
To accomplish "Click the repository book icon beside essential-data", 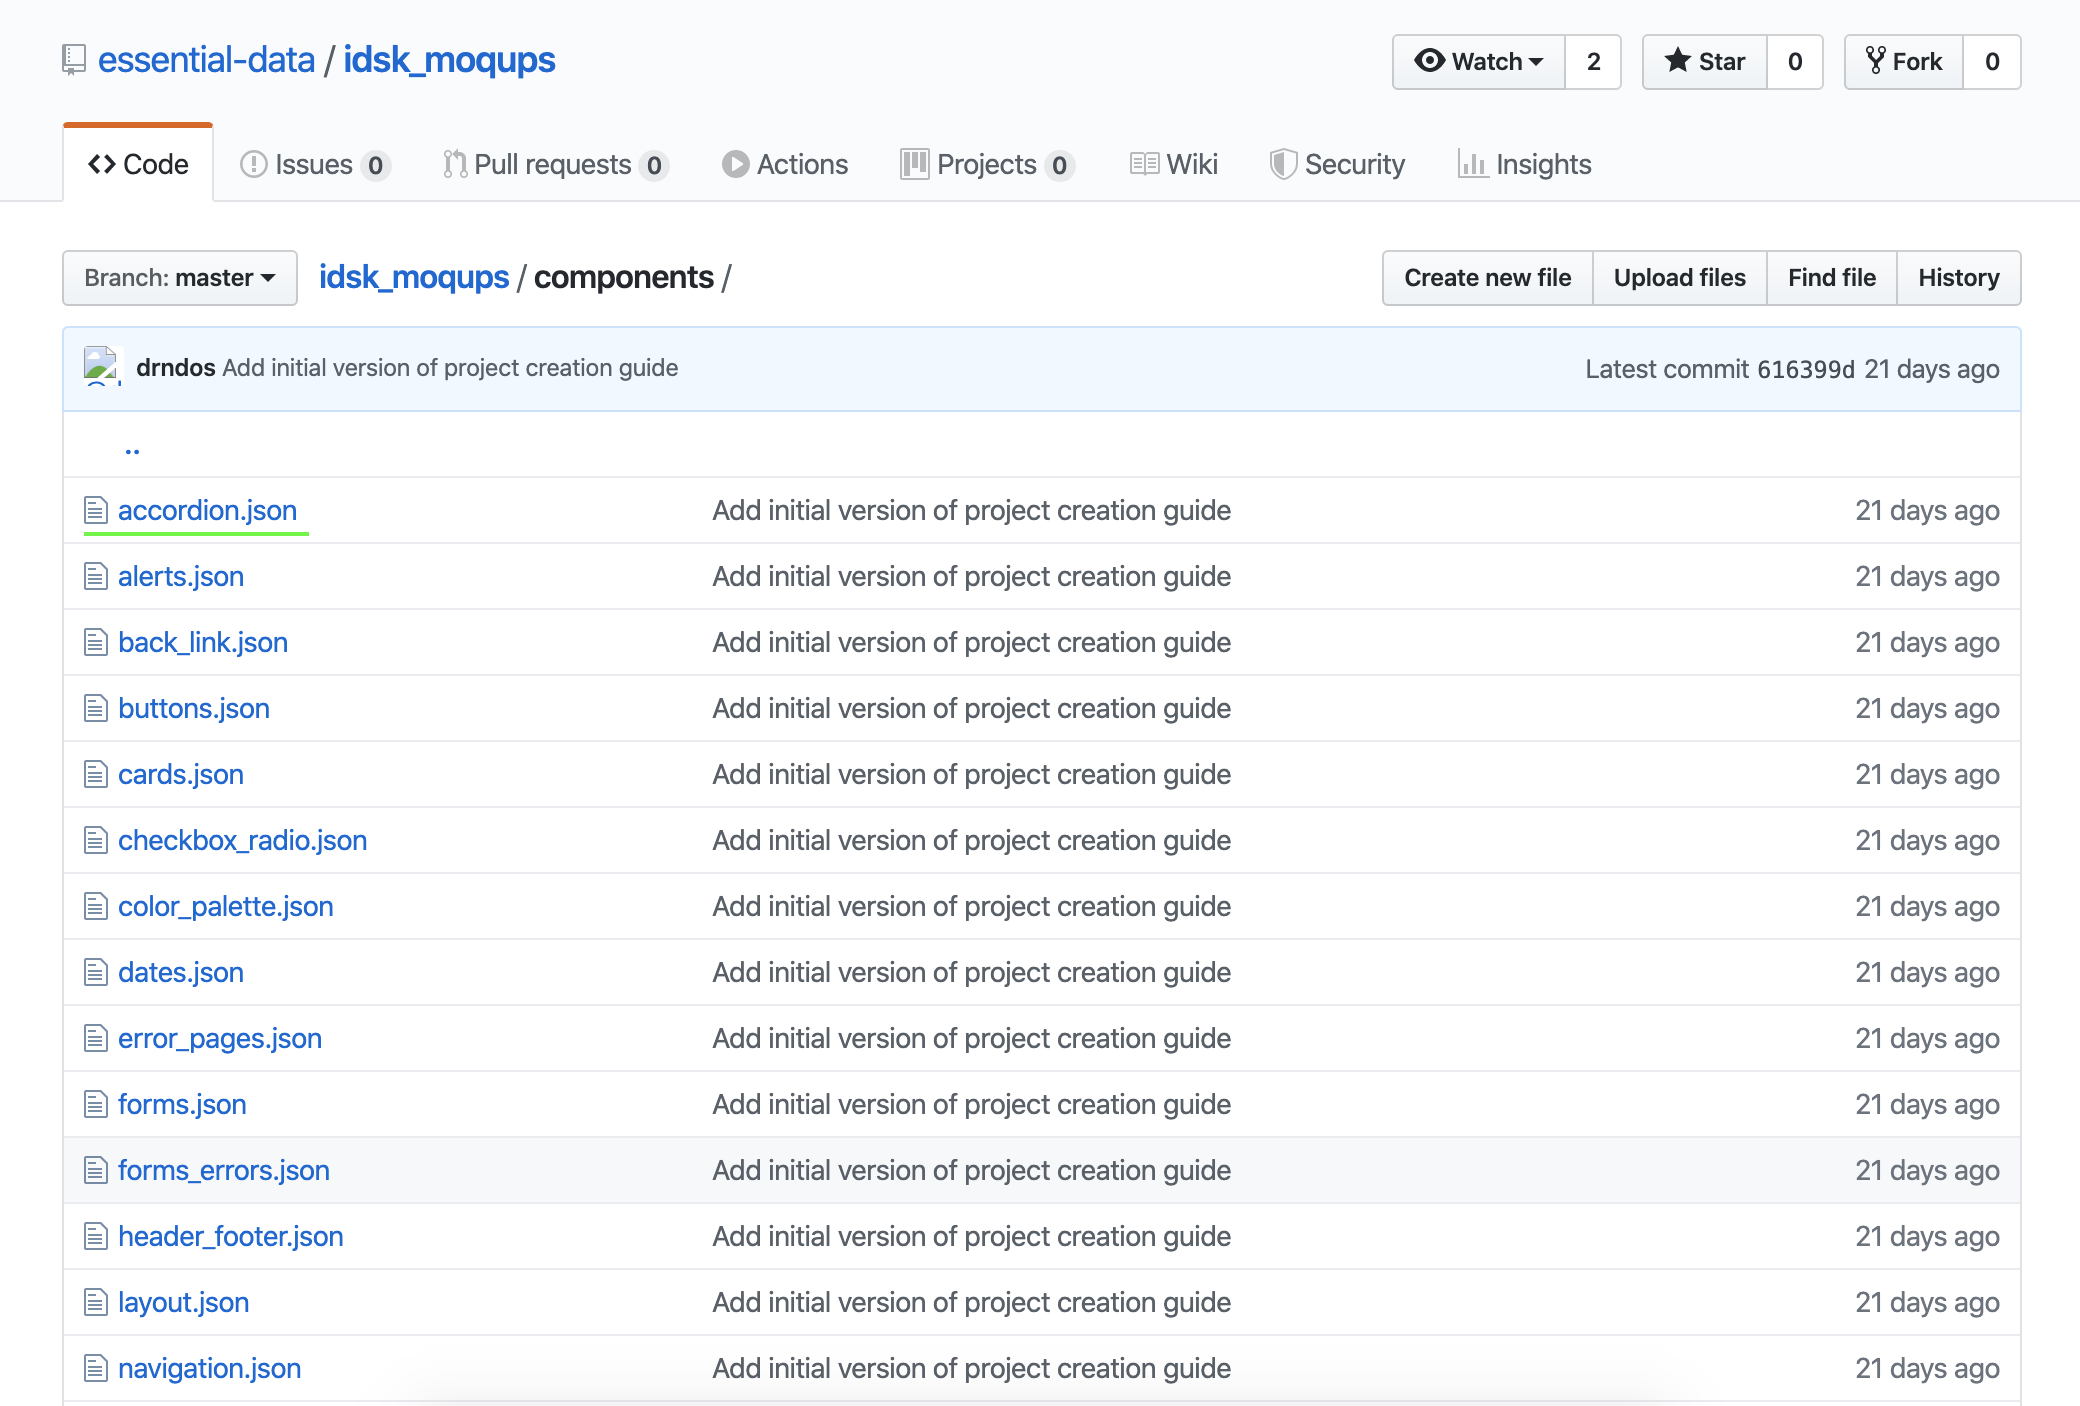I will point(73,60).
